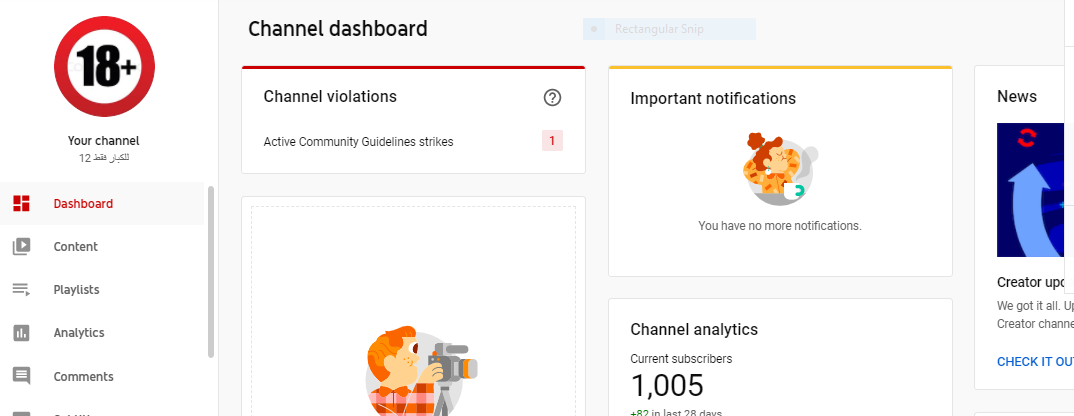Click the sidebar vertical scrollbar

pos(211,271)
